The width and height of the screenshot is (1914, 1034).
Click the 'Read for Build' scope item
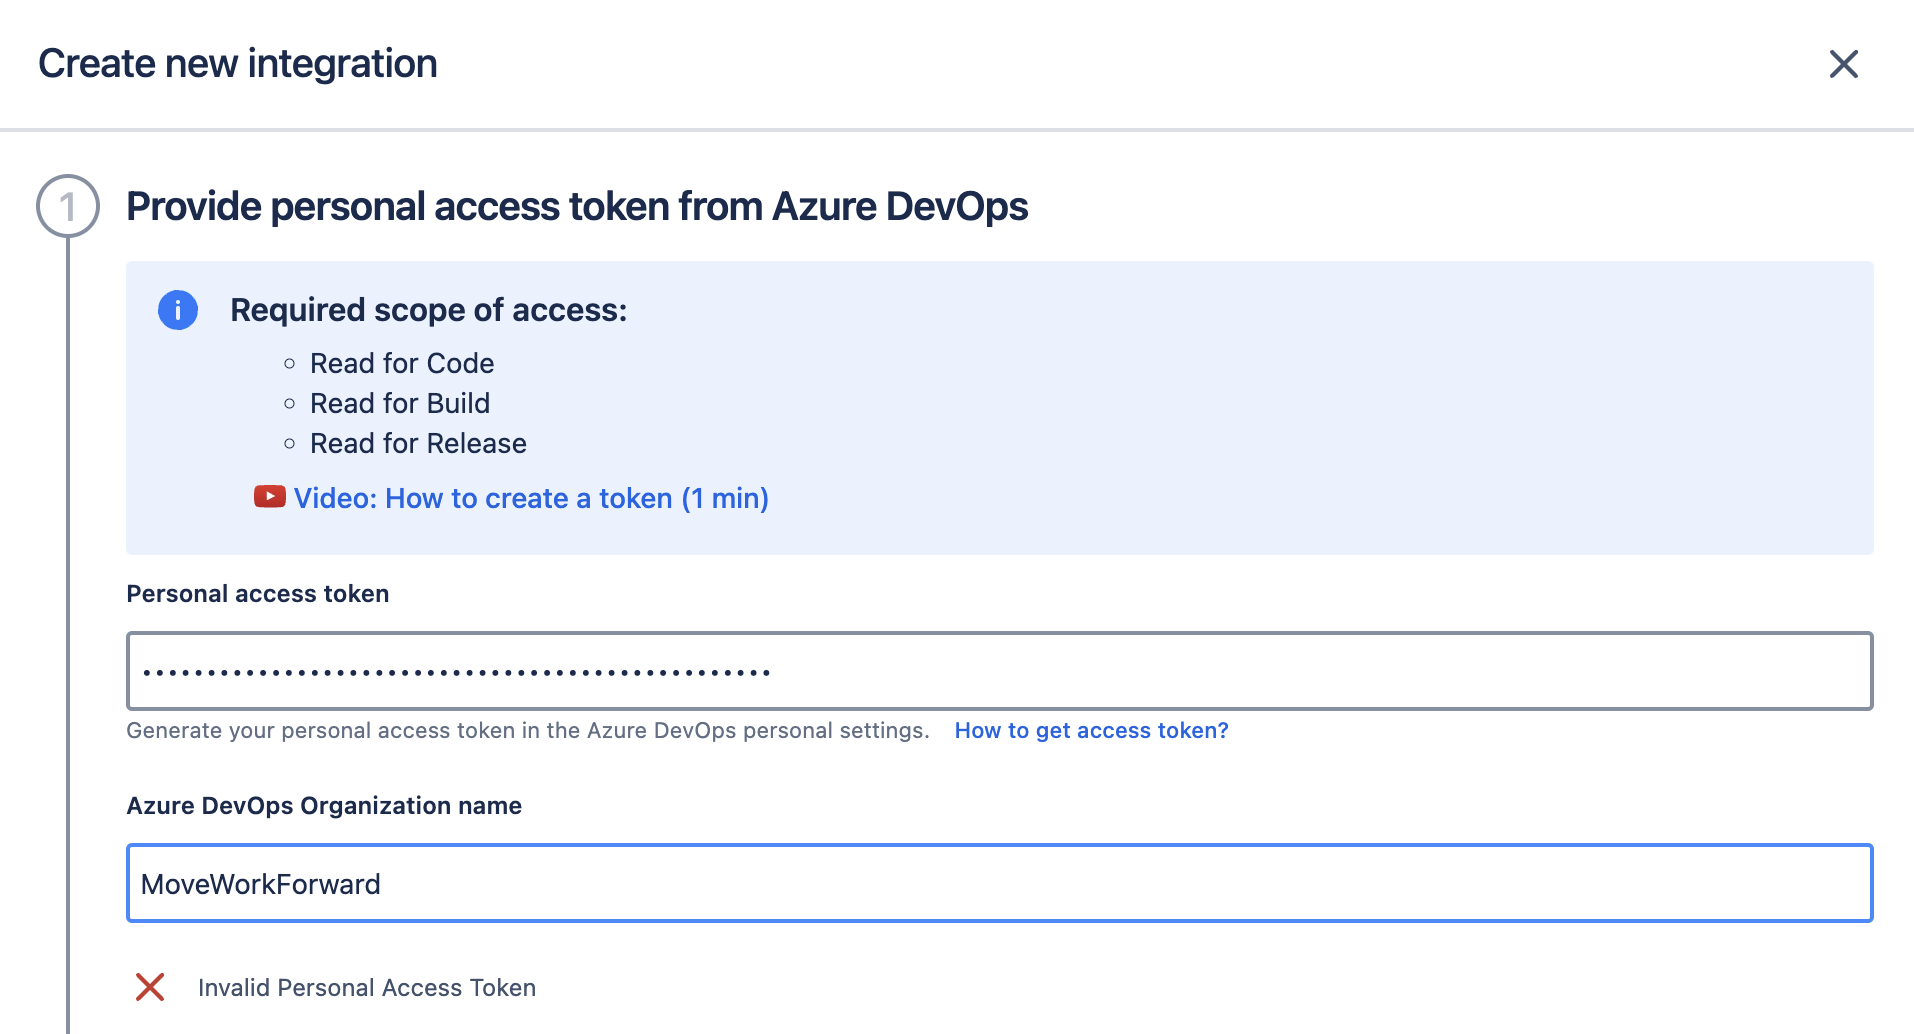400,403
